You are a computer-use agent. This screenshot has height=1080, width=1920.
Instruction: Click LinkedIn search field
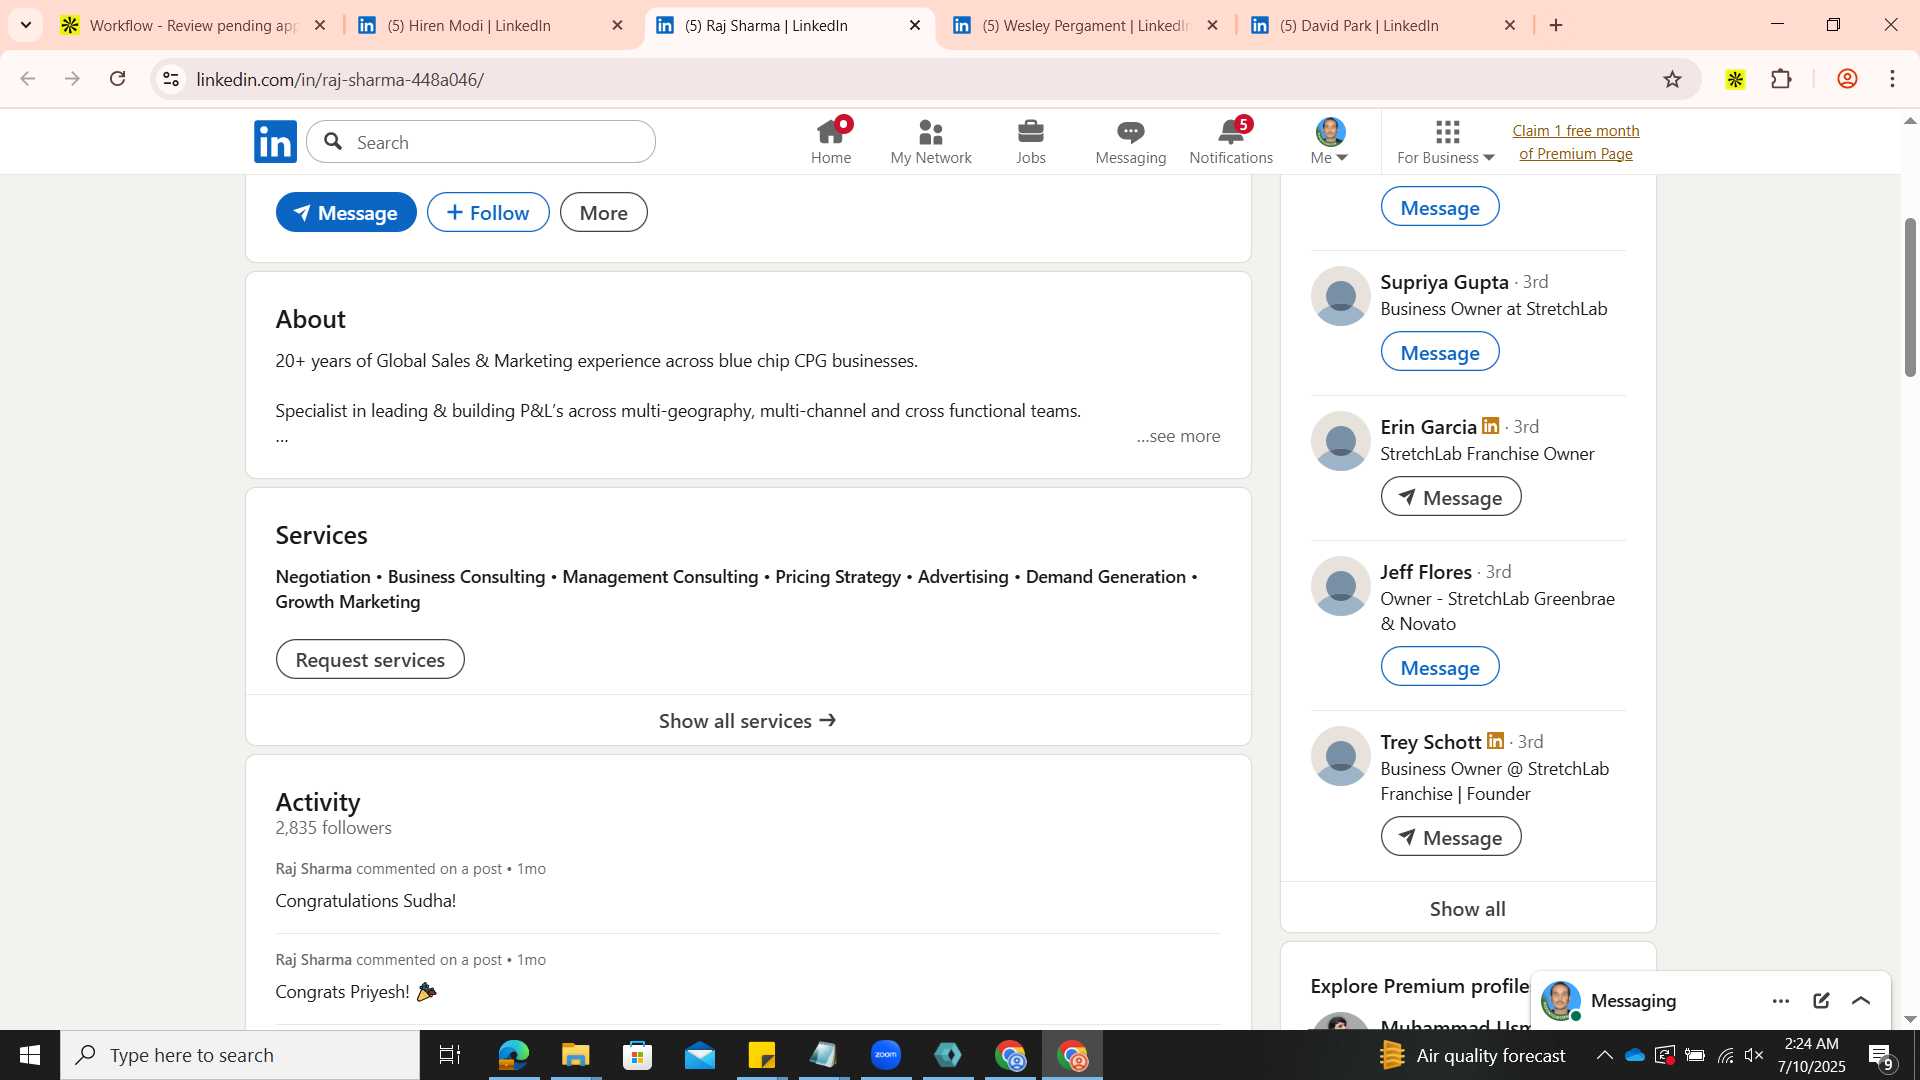(x=481, y=142)
